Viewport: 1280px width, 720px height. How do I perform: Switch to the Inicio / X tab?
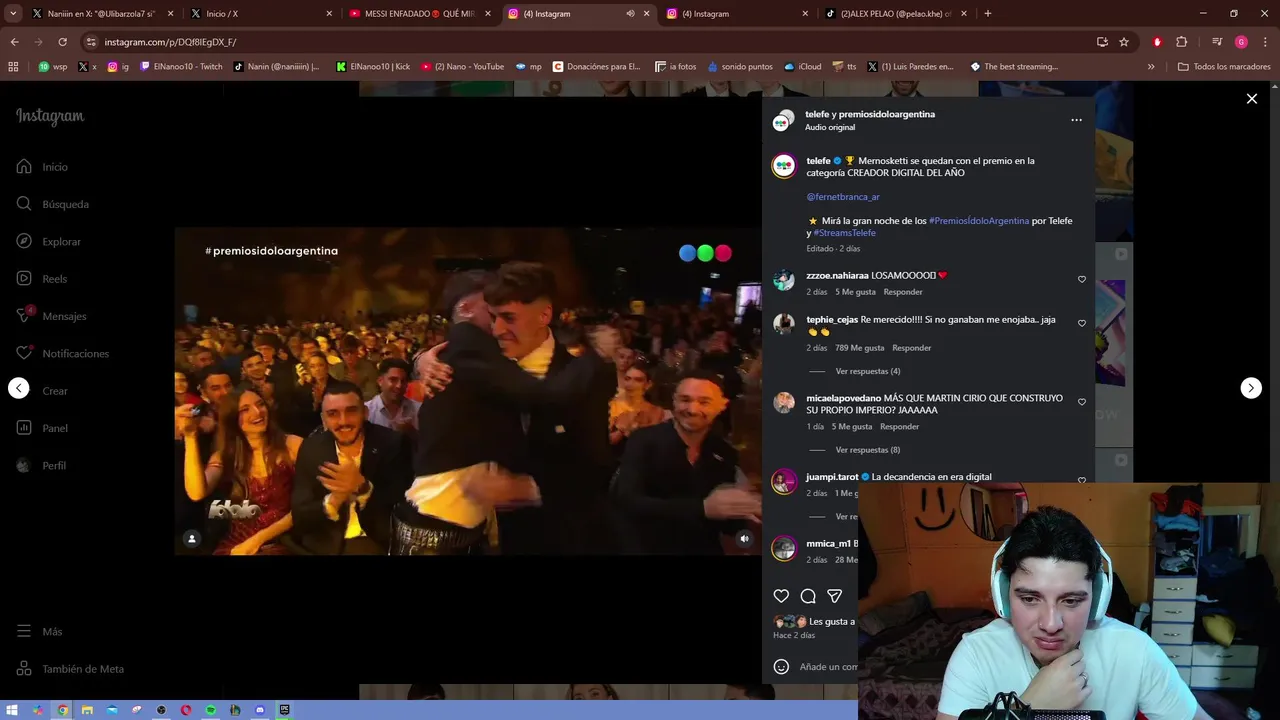click(x=260, y=14)
